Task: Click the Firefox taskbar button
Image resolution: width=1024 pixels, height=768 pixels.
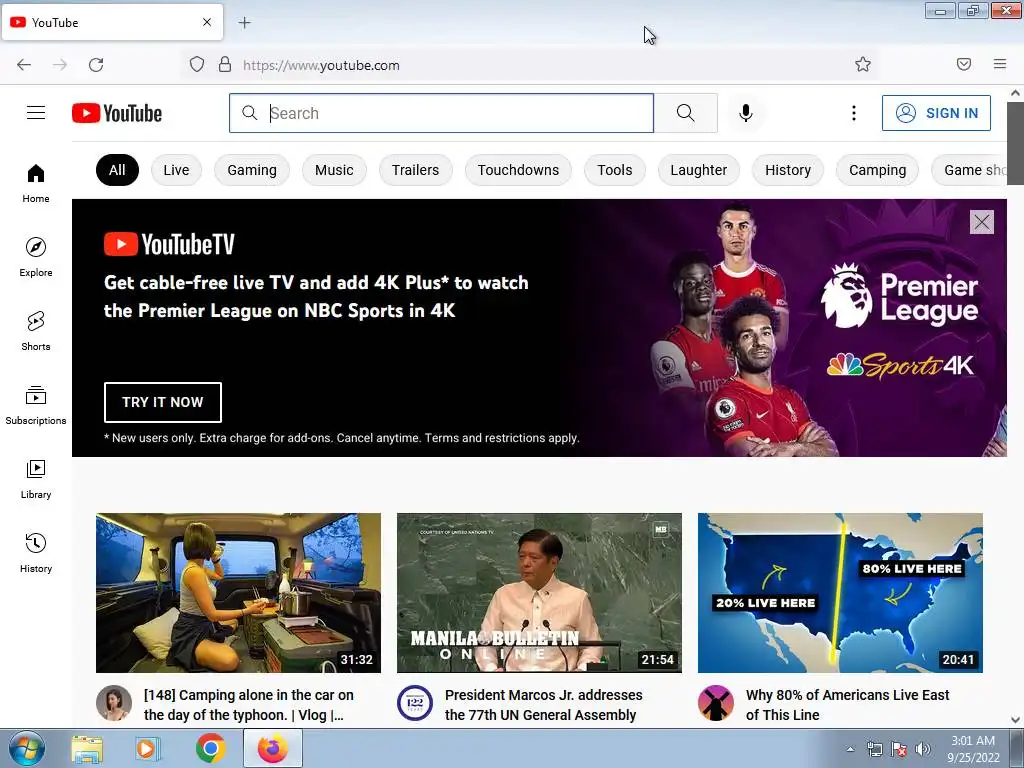Action: [x=273, y=748]
